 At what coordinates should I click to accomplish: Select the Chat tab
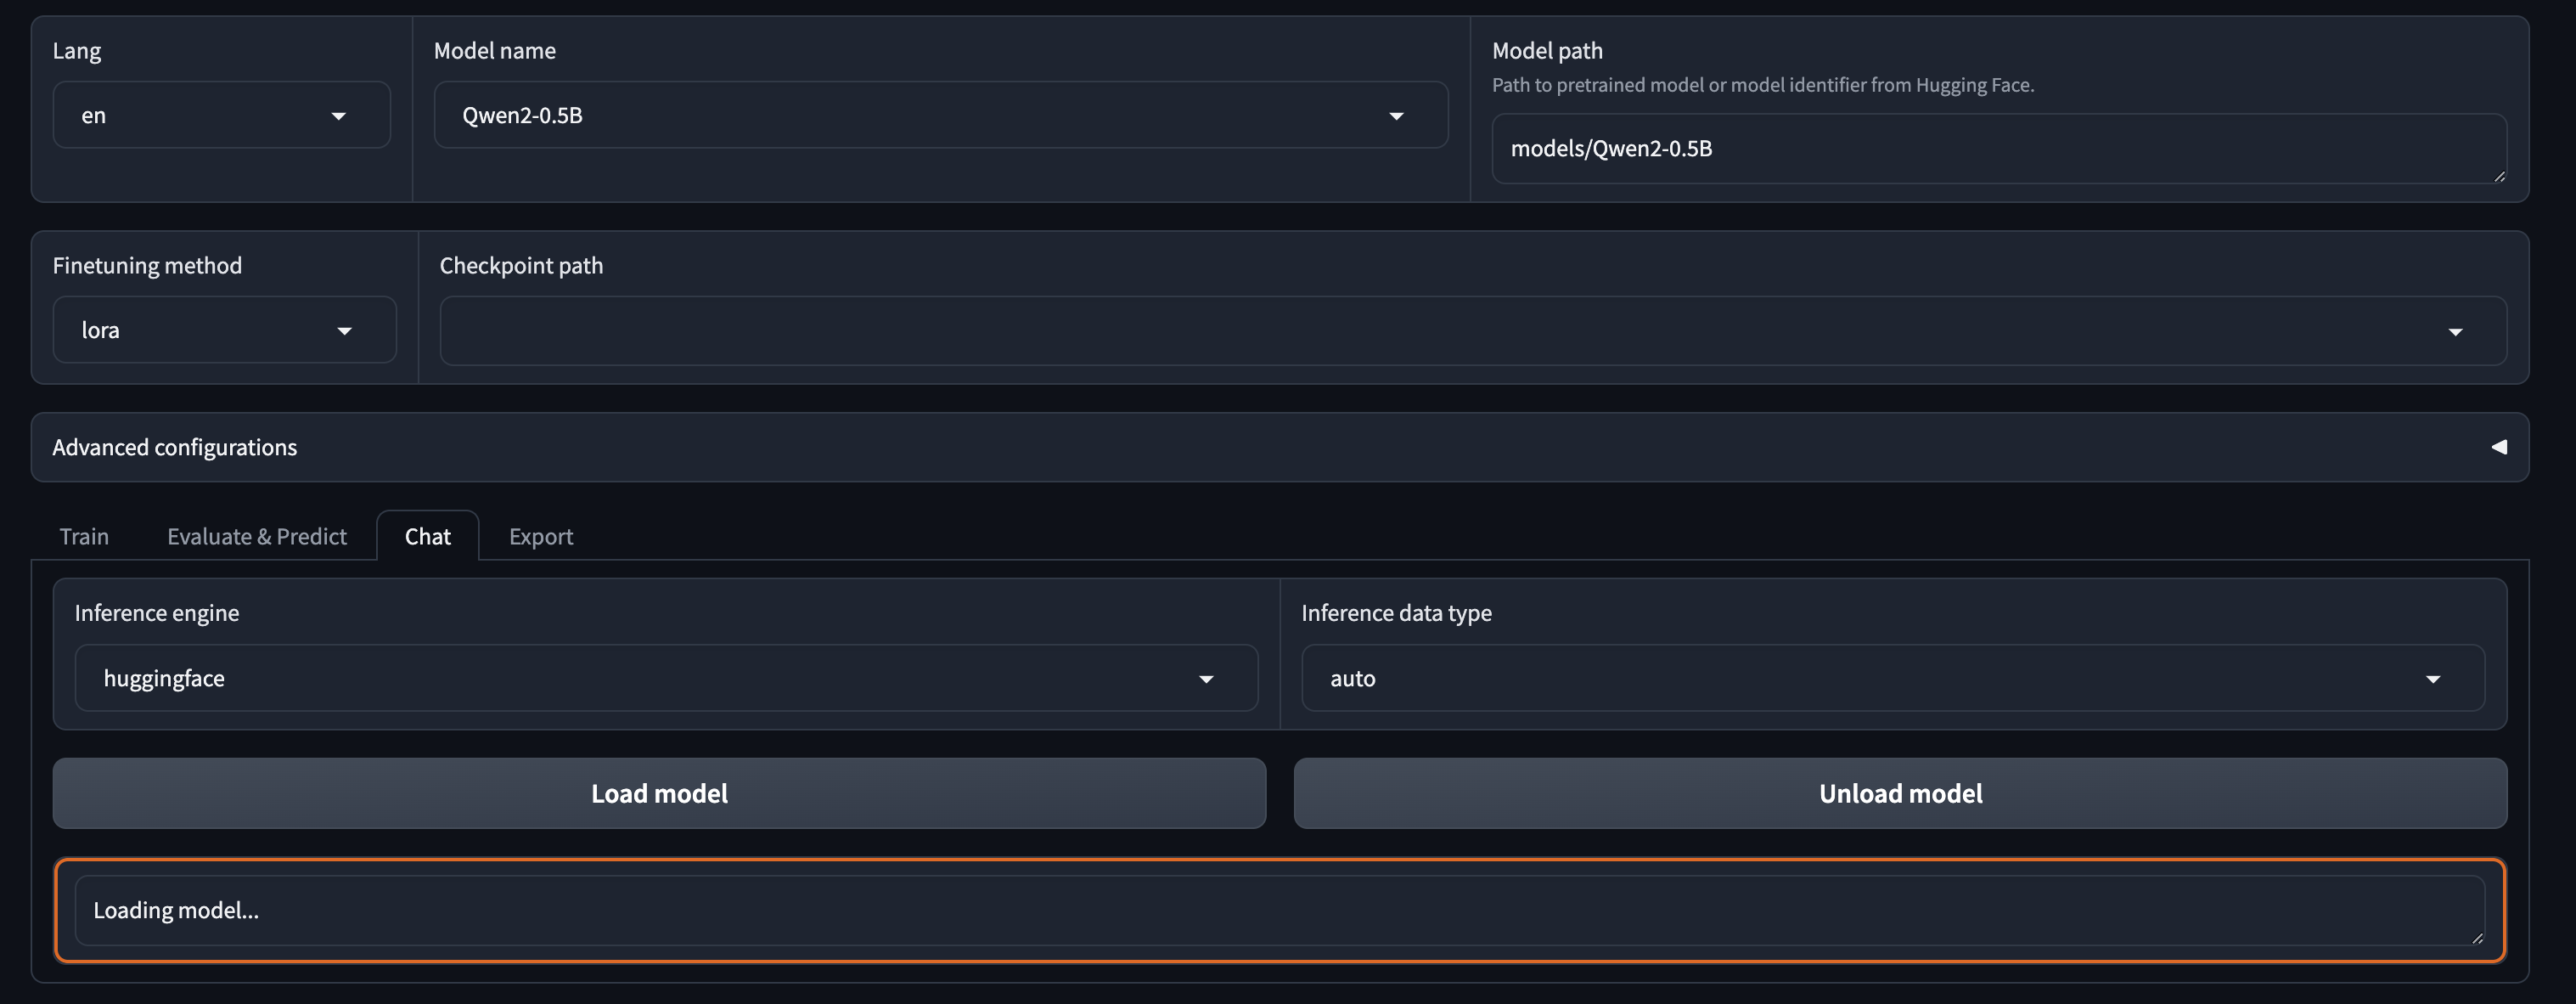pyautogui.click(x=428, y=537)
